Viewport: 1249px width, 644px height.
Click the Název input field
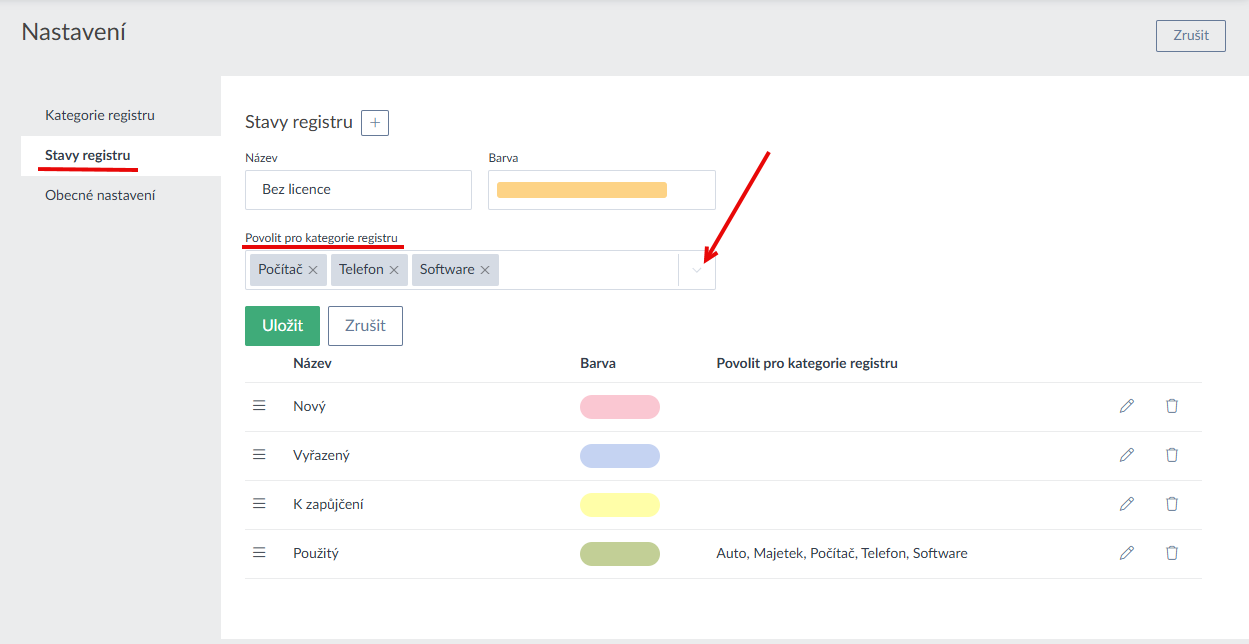click(358, 190)
